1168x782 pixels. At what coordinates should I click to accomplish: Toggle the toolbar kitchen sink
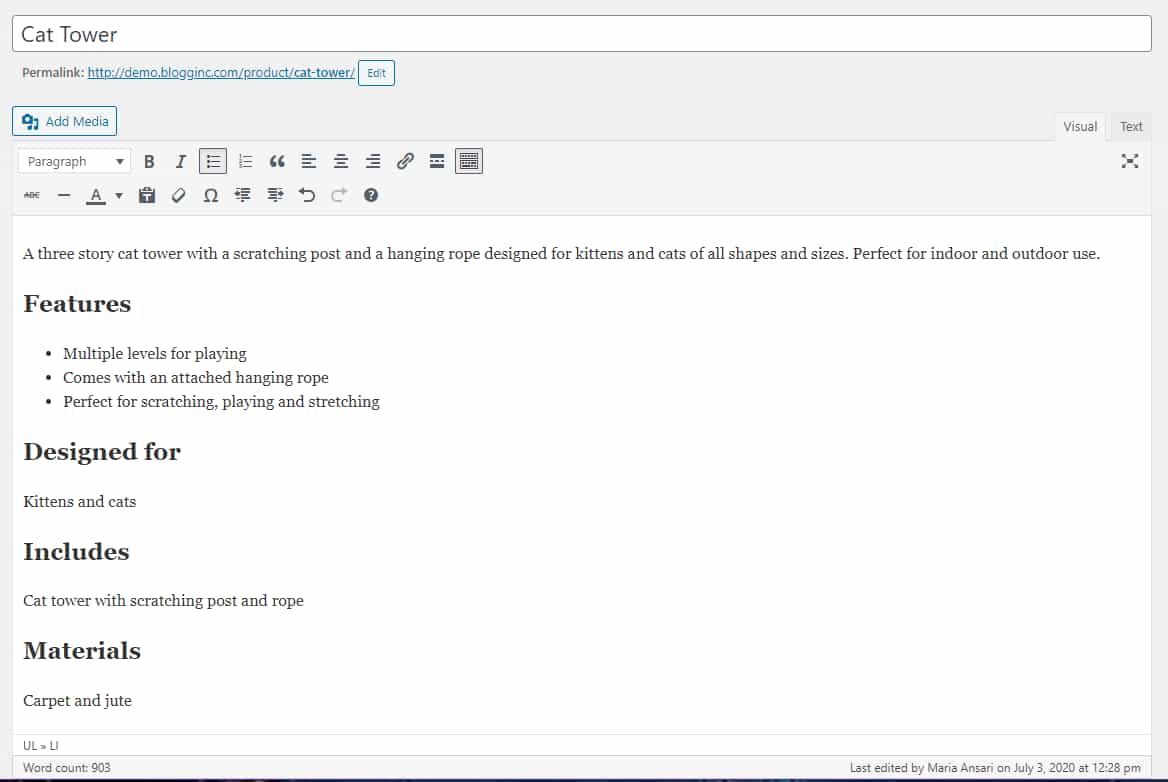(469, 162)
